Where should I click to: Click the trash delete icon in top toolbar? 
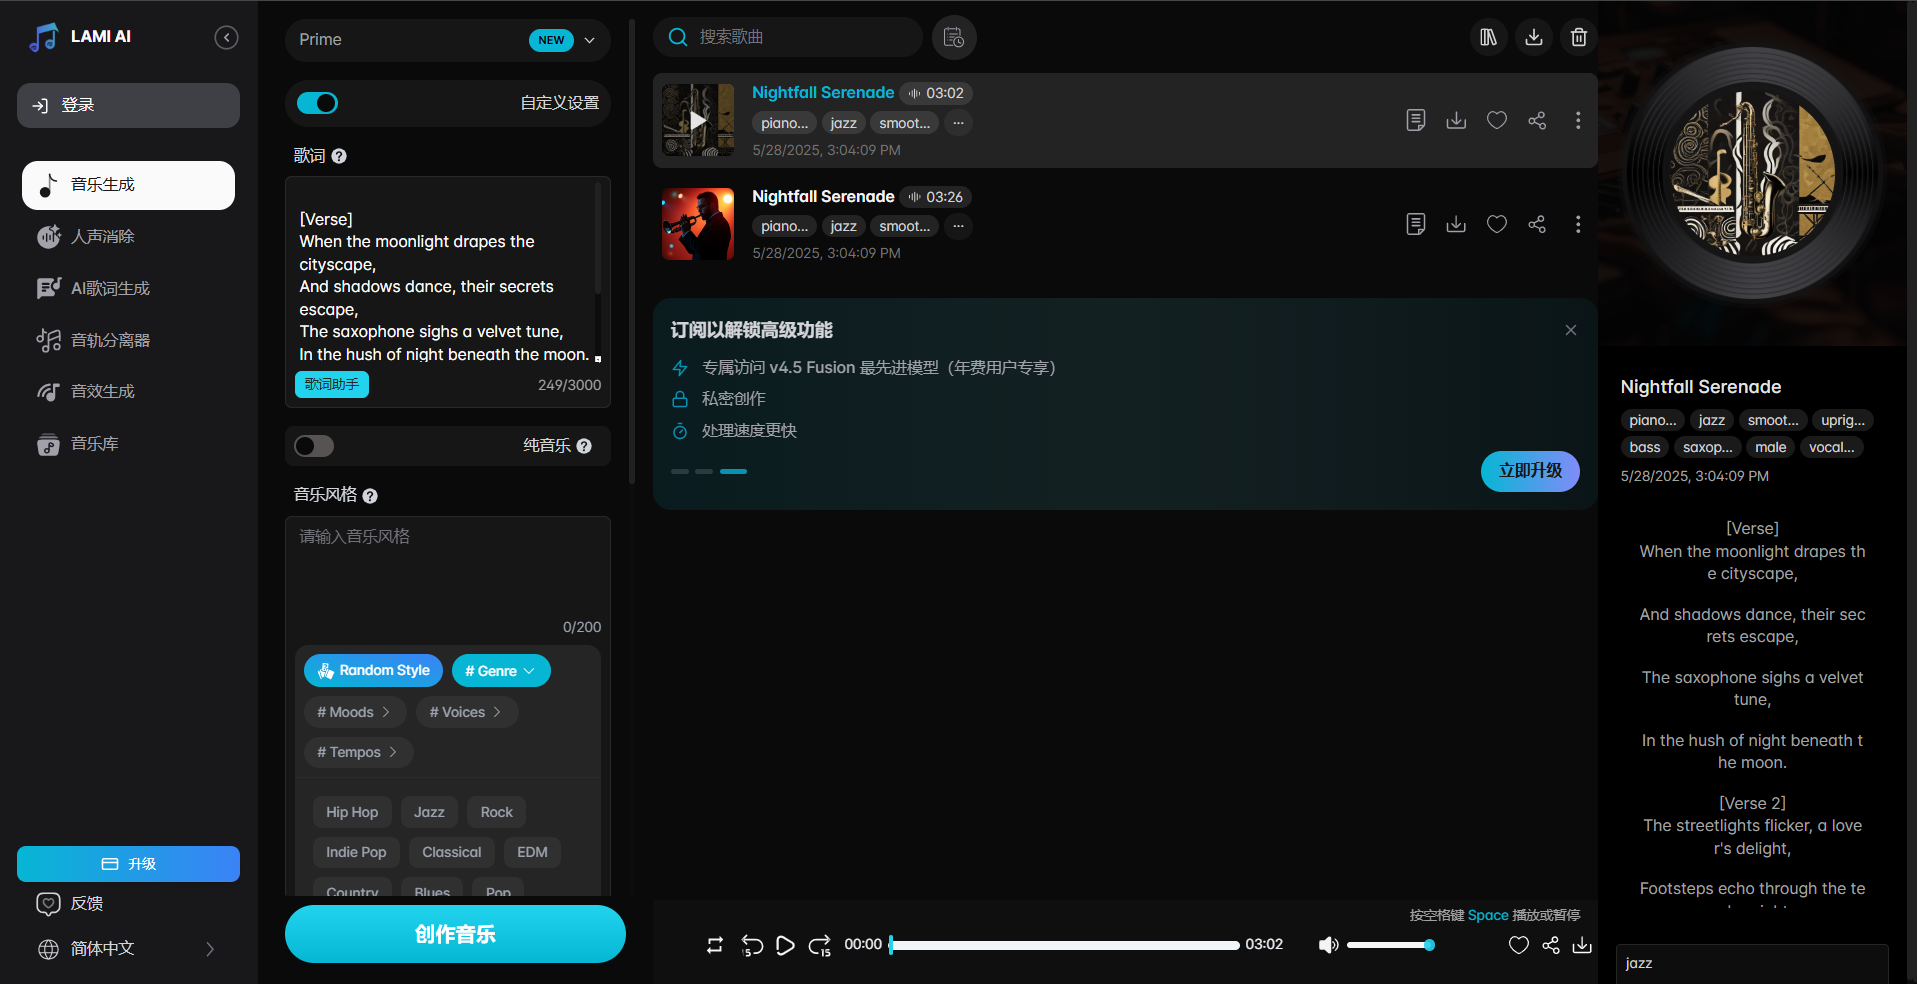click(1579, 37)
